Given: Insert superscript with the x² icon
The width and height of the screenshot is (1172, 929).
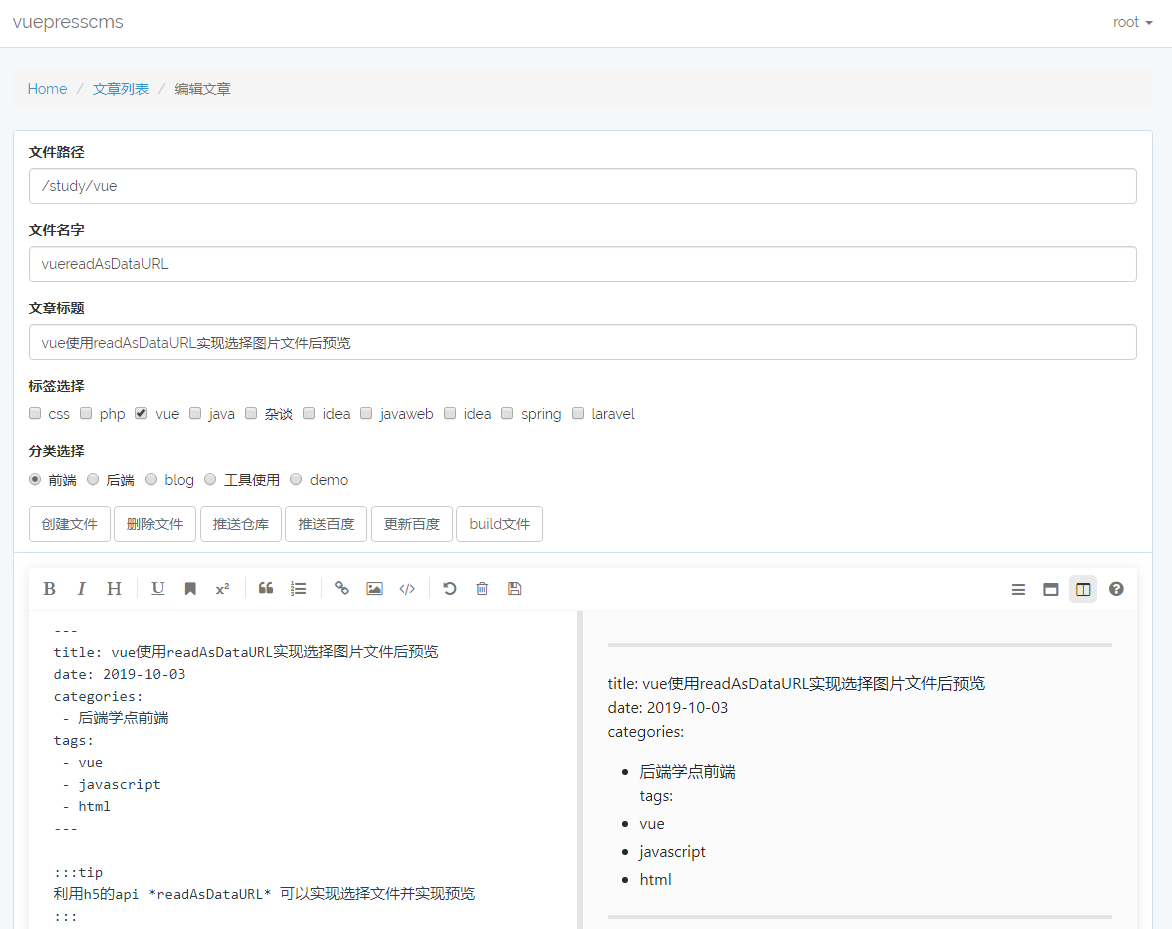Looking at the screenshot, I should coord(222,589).
